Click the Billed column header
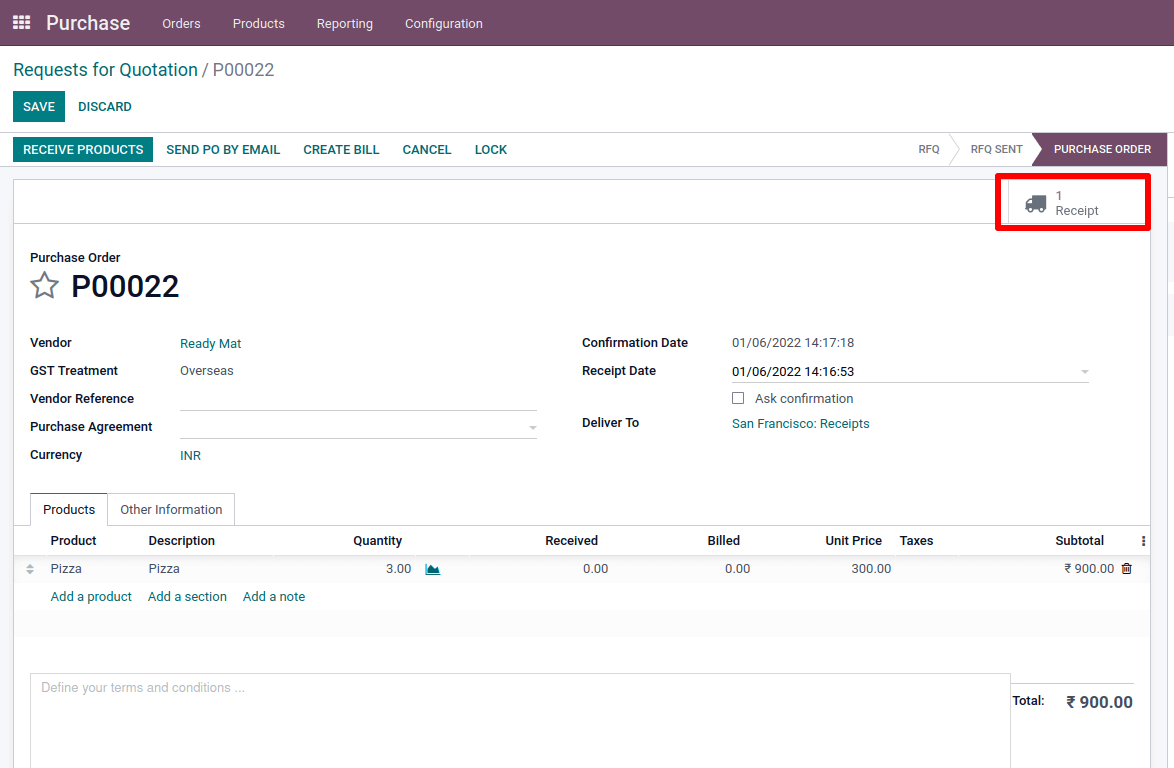This screenshot has height=768, width=1174. coord(723,540)
